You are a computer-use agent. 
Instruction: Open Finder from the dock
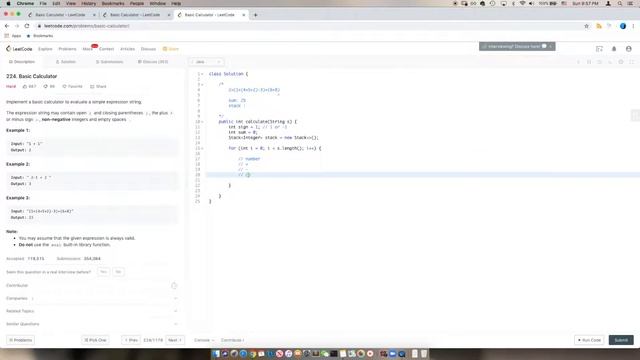pos(216,353)
